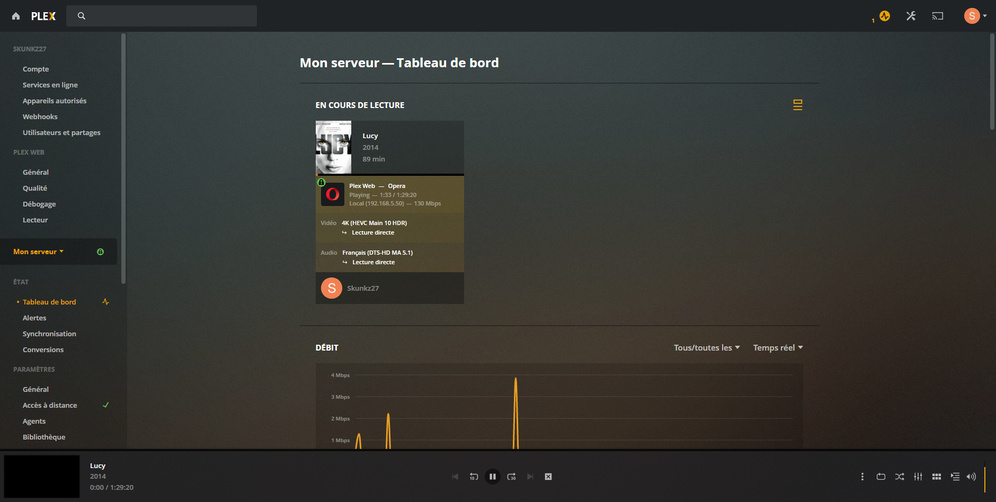Open the user account avatar menu

tap(975, 16)
